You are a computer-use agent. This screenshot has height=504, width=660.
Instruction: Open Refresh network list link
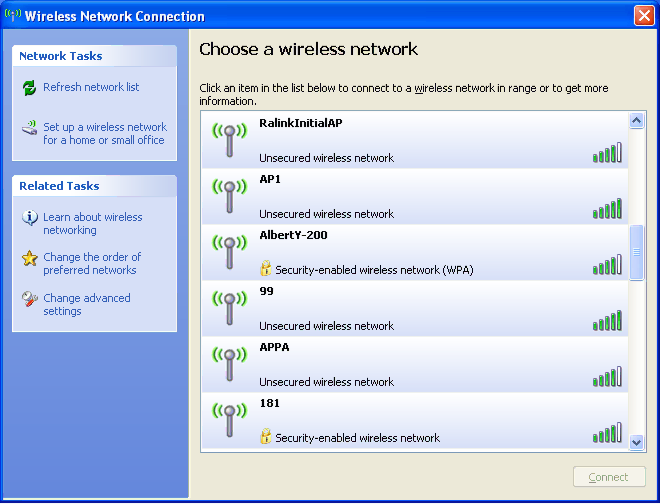tap(91, 87)
